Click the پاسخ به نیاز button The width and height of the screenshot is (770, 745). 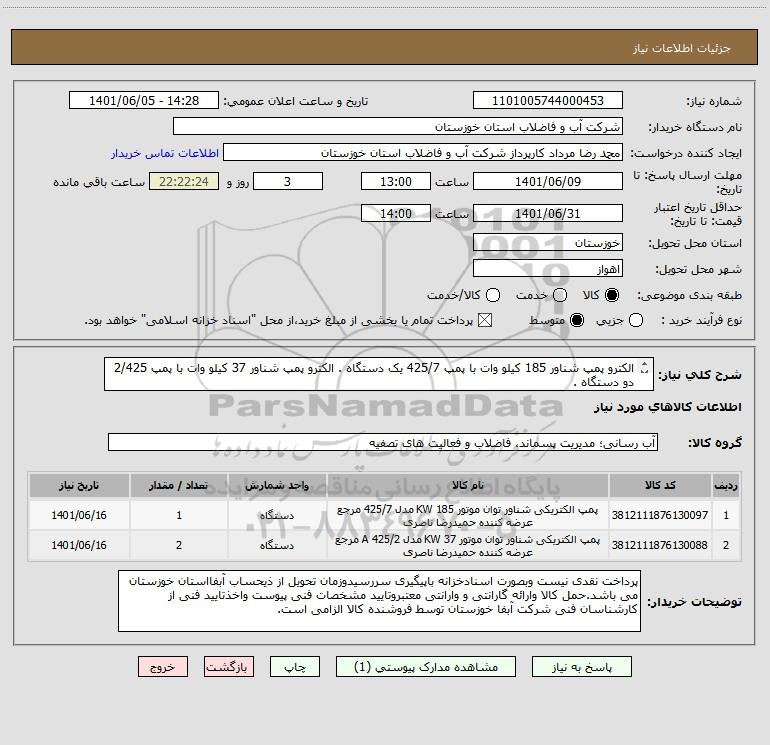[x=581, y=667]
